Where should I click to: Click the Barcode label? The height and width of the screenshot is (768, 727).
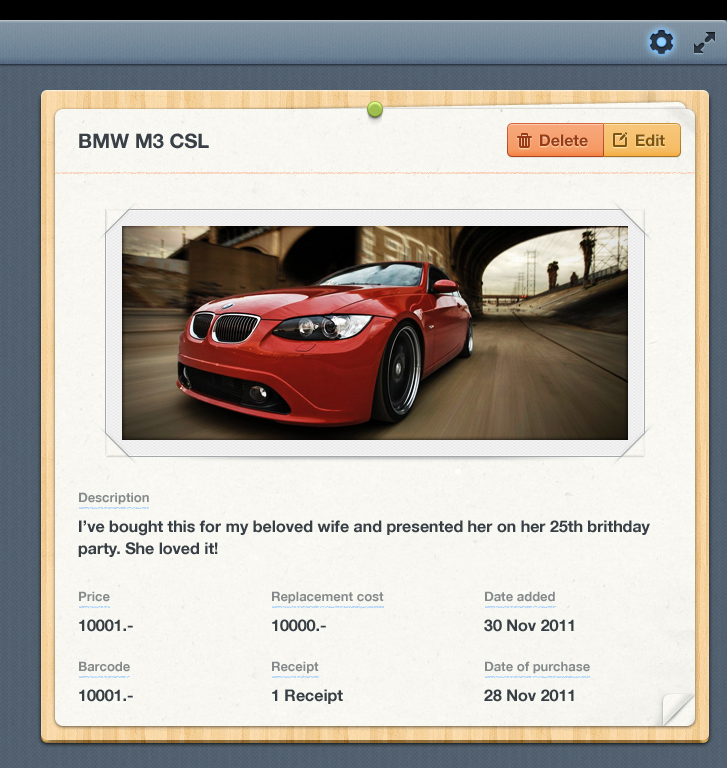pos(104,667)
